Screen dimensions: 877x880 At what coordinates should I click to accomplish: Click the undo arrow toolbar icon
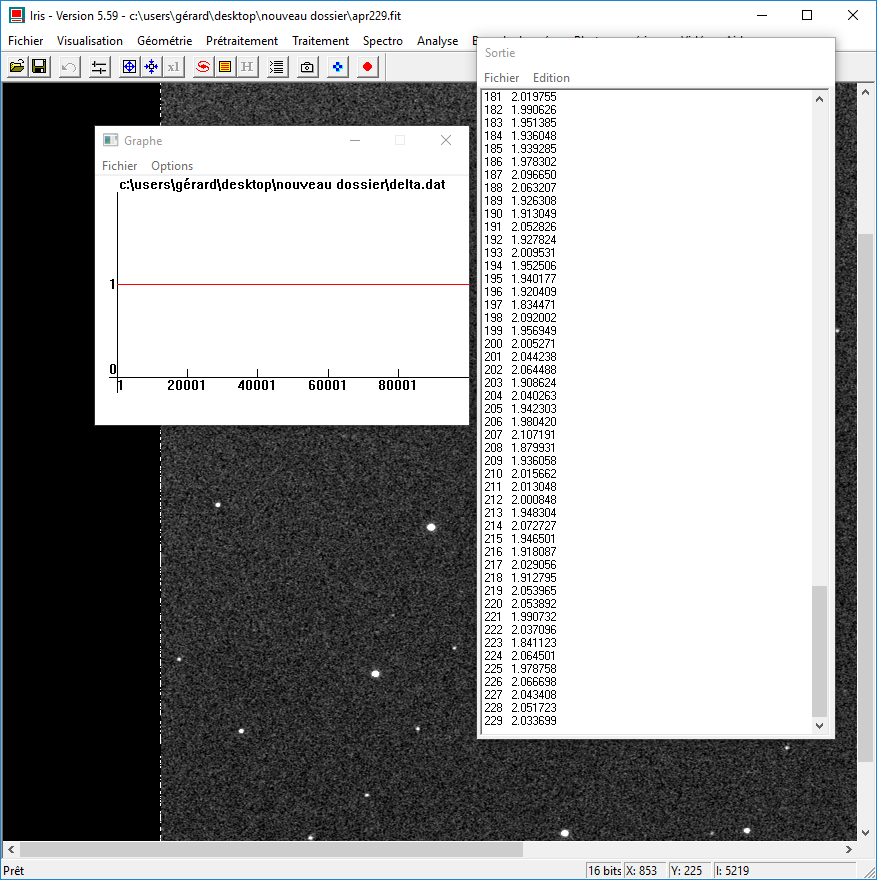[69, 67]
